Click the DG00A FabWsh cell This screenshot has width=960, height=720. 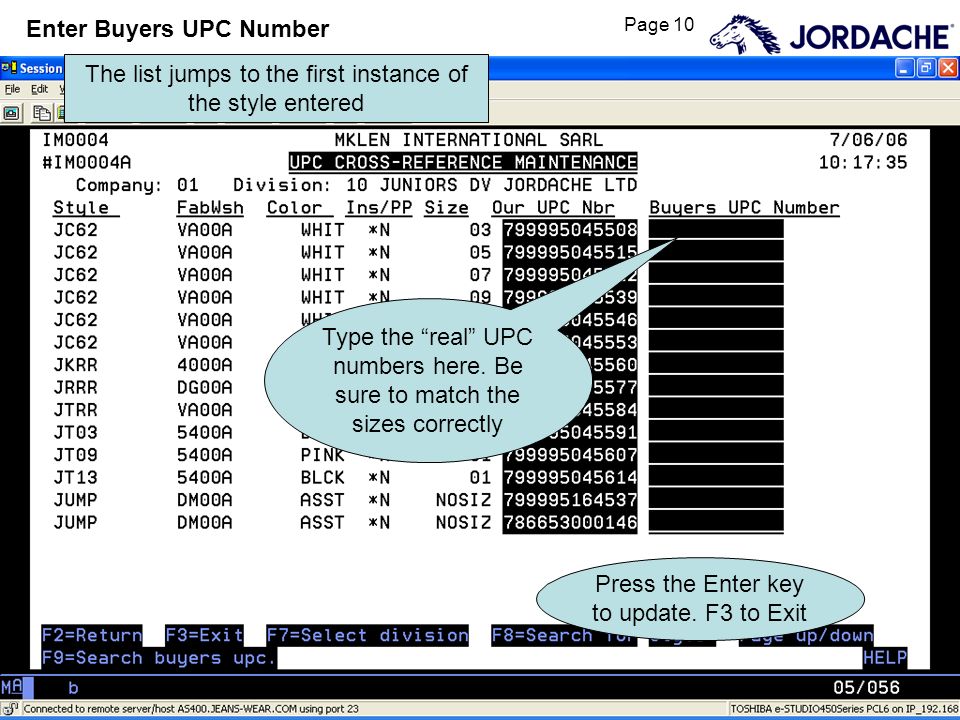click(204, 388)
